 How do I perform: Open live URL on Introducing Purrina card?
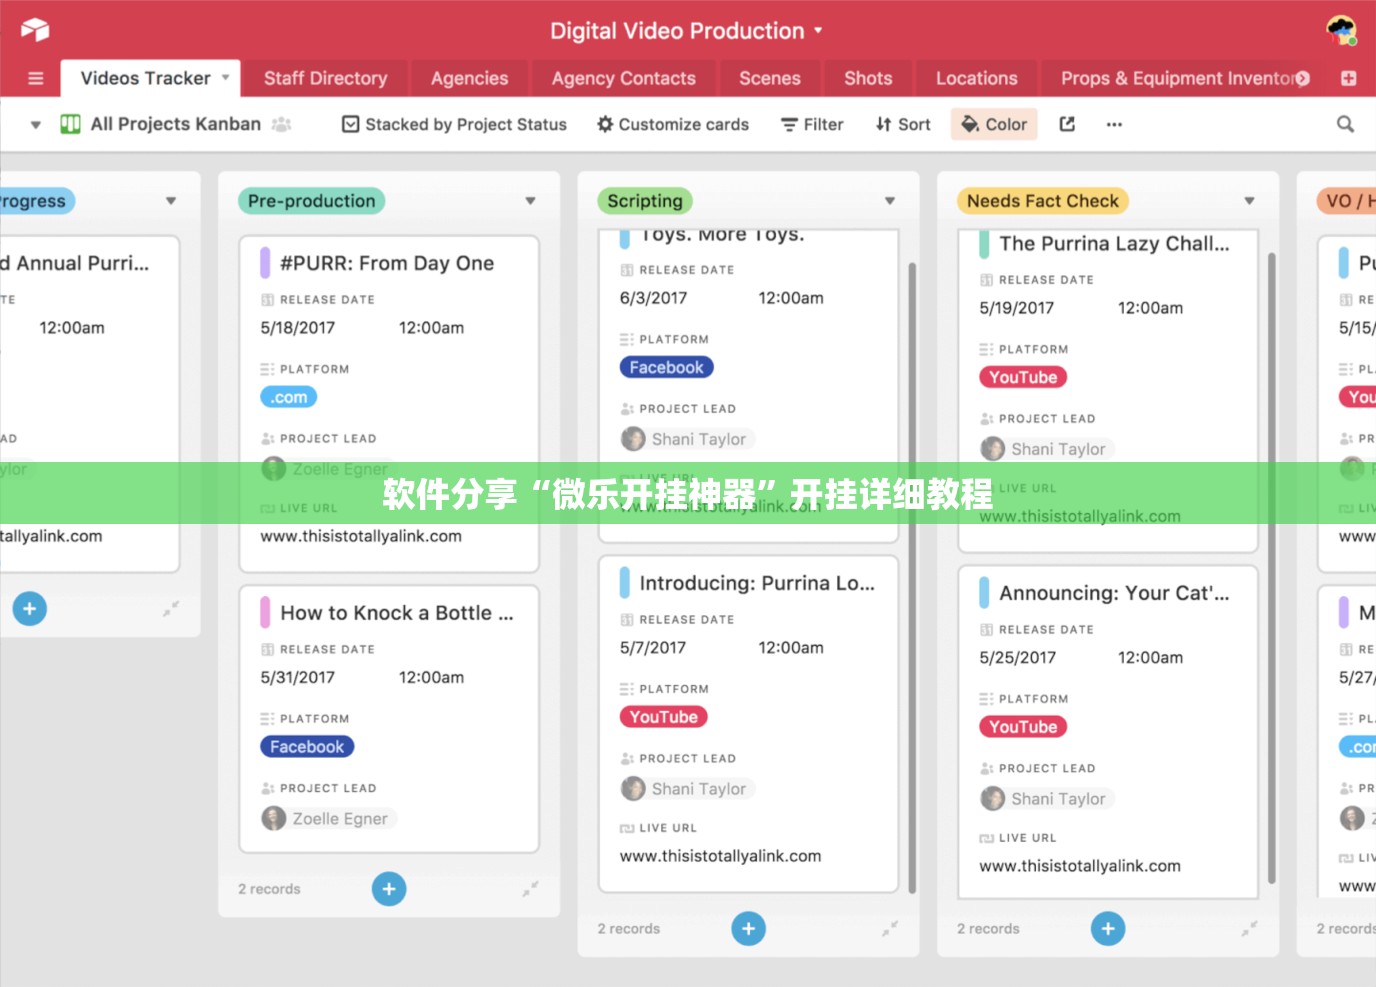tap(720, 856)
